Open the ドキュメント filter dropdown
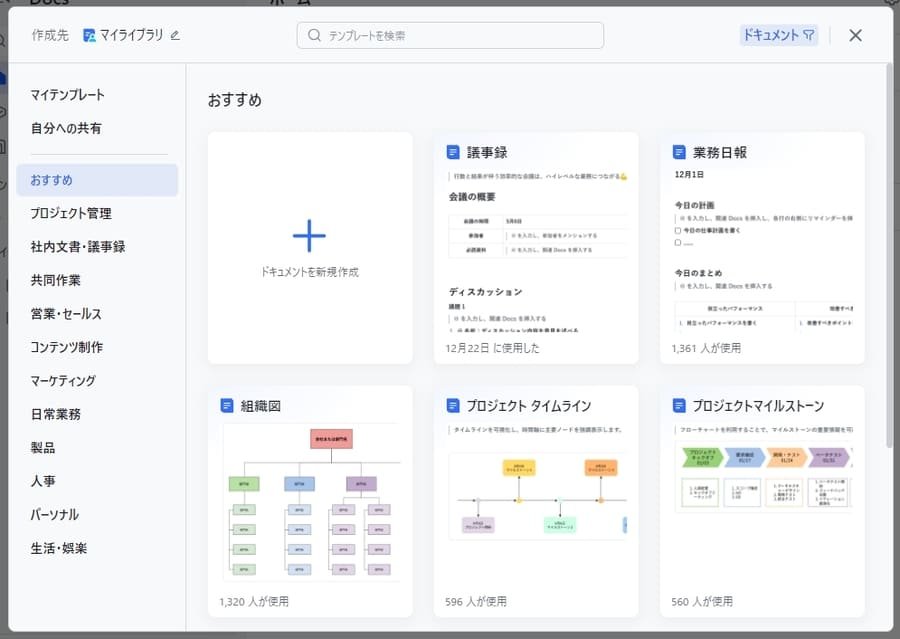 coord(778,35)
